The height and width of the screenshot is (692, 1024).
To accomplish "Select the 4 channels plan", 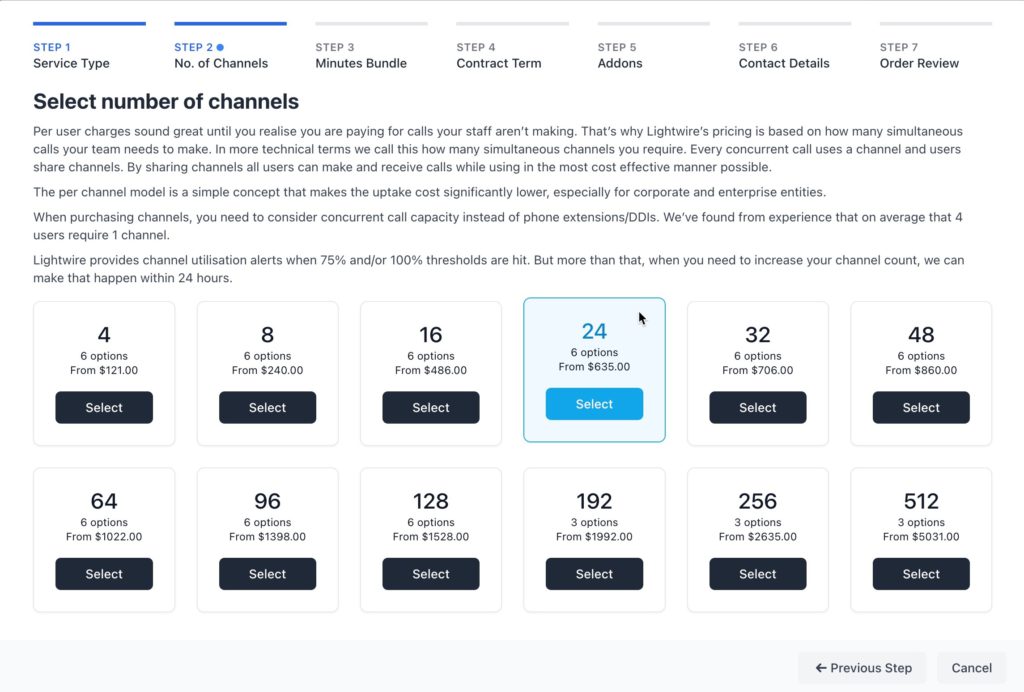I will pos(104,407).
